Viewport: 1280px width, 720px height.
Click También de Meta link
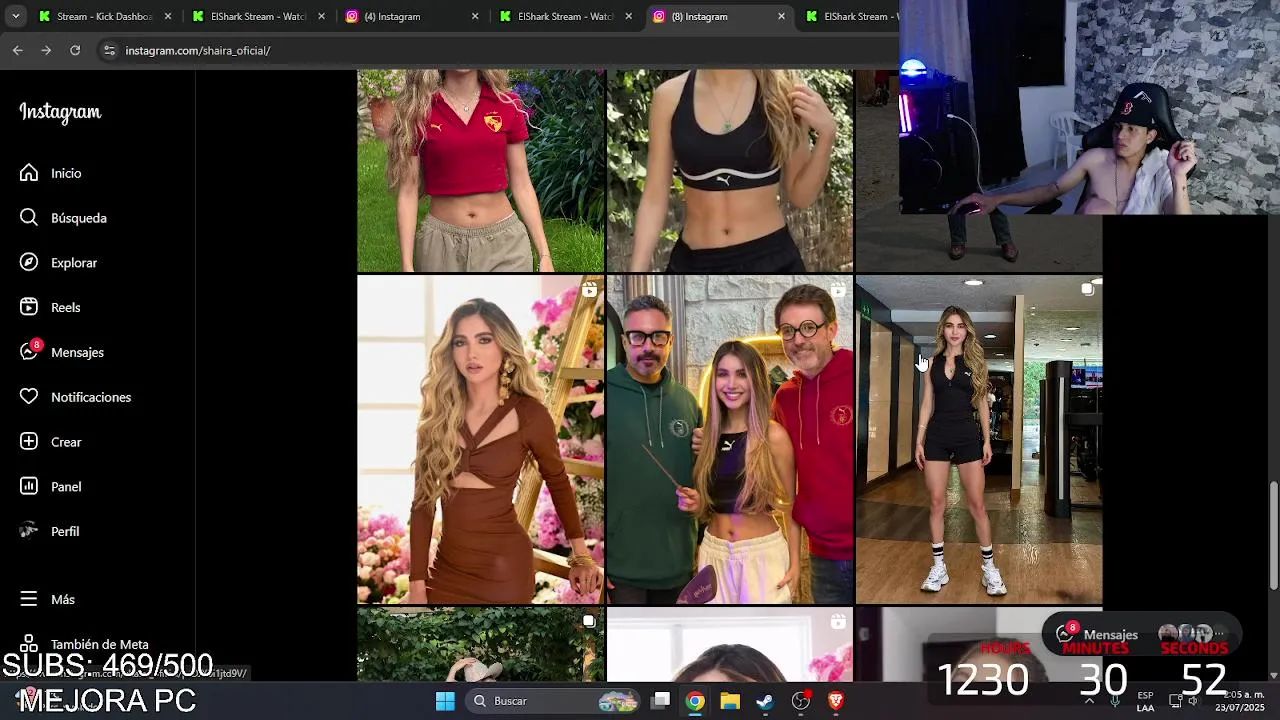(x=99, y=645)
